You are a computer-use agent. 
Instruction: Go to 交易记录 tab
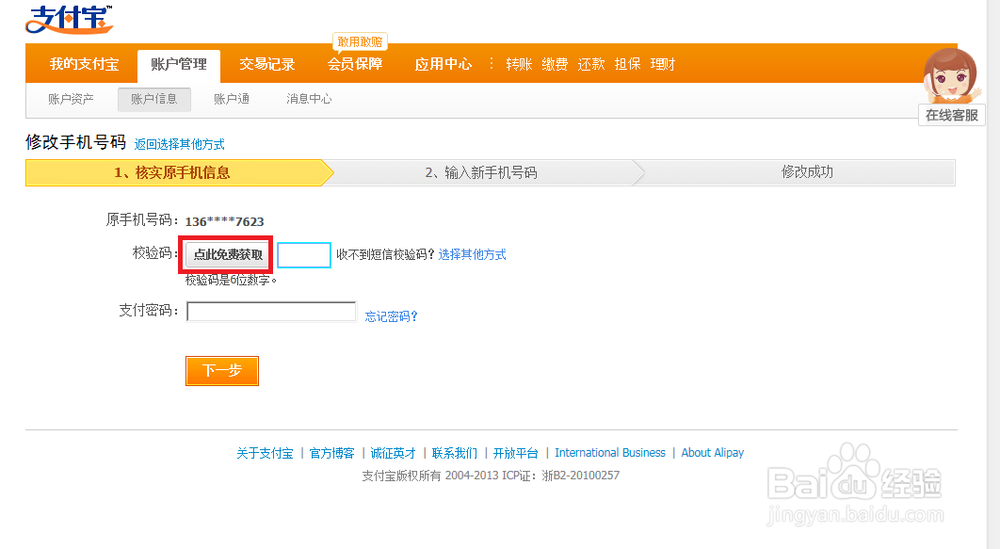(267, 64)
